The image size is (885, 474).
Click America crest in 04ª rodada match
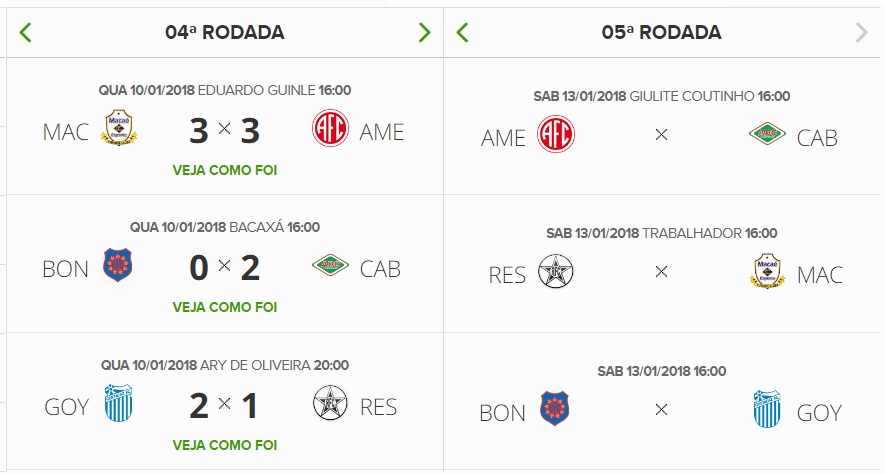click(x=331, y=130)
